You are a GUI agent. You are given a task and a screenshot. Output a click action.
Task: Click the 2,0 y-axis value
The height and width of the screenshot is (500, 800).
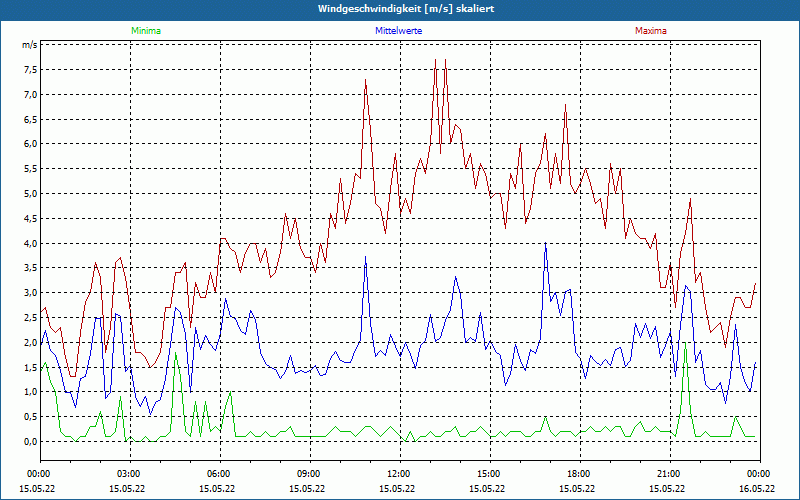pos(31,343)
